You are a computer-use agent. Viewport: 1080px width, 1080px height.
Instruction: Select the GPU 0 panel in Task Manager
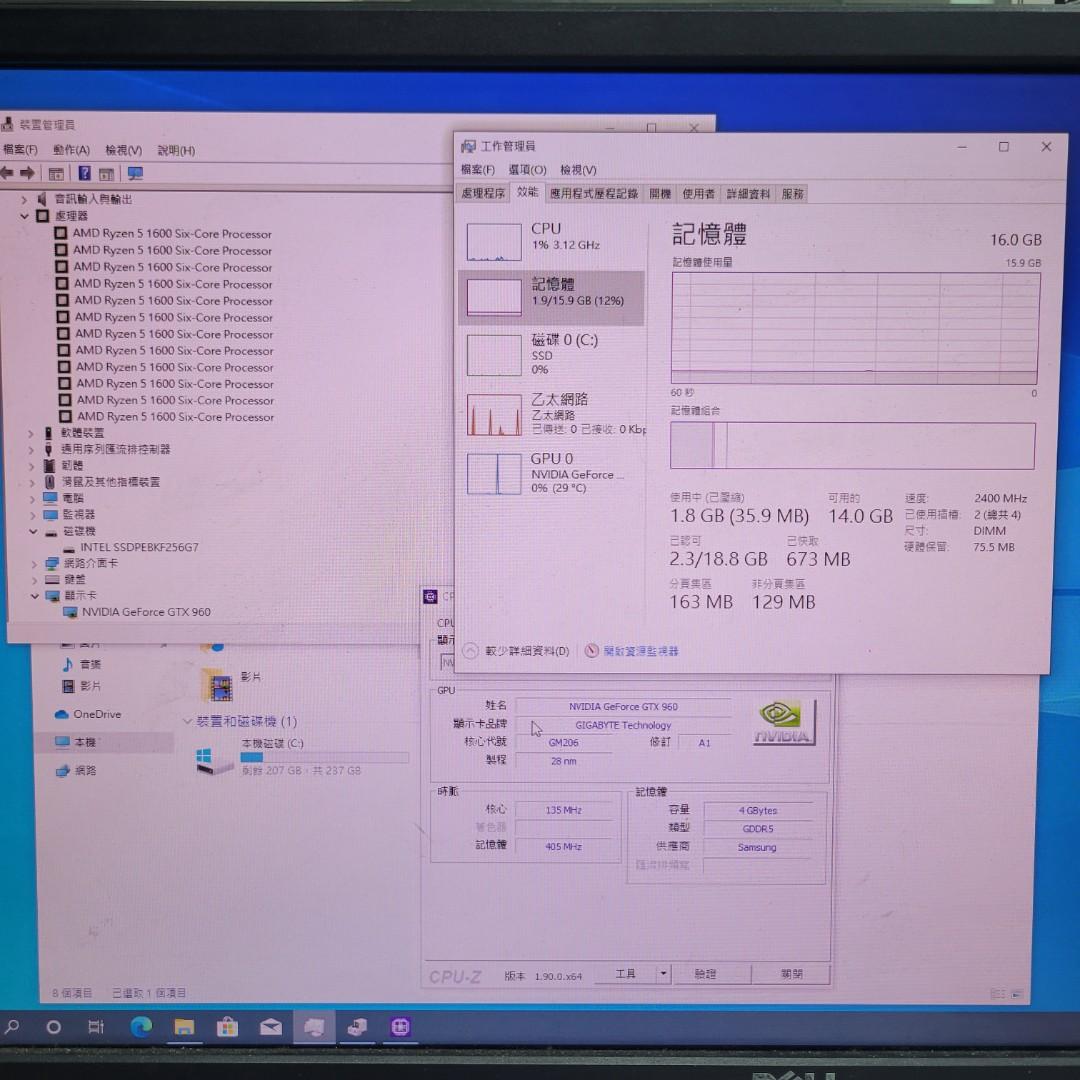click(x=551, y=472)
